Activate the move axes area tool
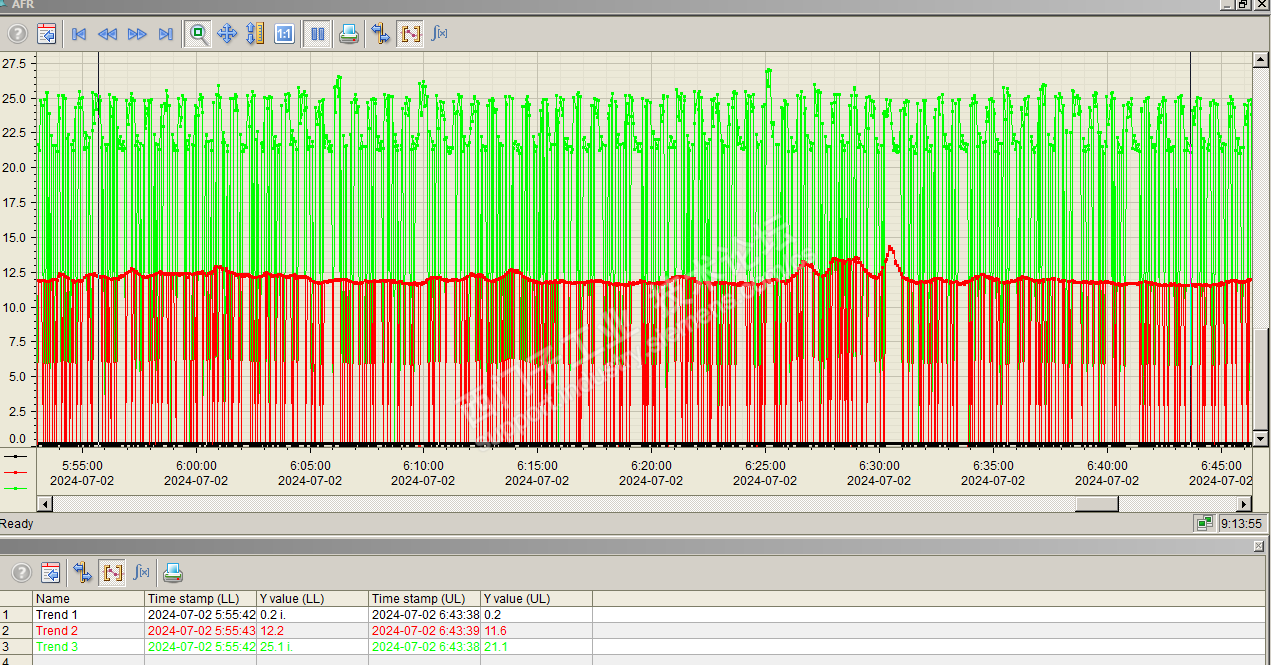 (x=255, y=34)
